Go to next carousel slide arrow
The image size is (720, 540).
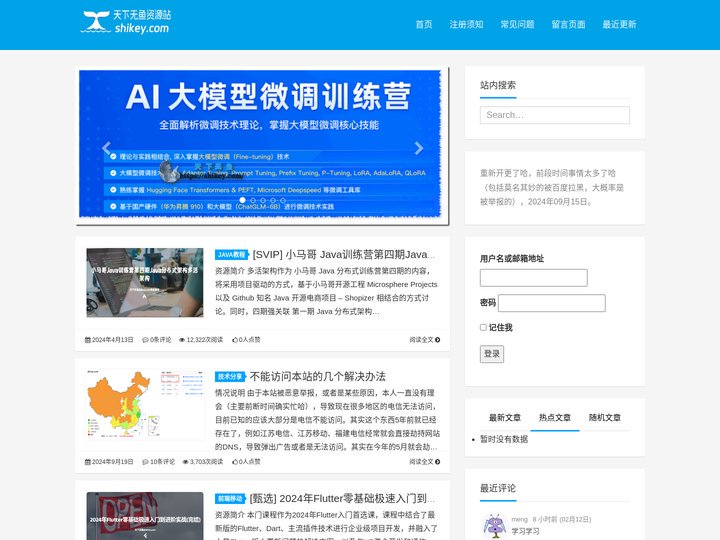(x=418, y=148)
